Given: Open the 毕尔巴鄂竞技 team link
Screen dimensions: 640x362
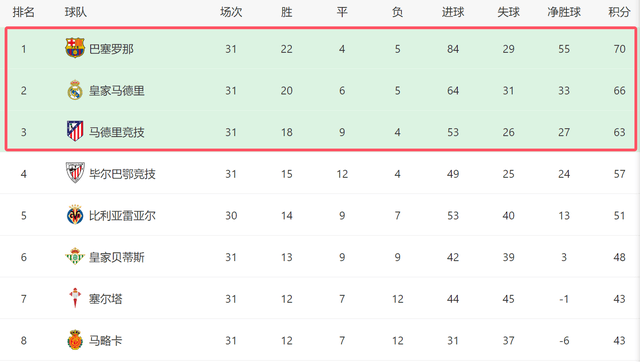Looking at the screenshot, I should click(x=122, y=174).
